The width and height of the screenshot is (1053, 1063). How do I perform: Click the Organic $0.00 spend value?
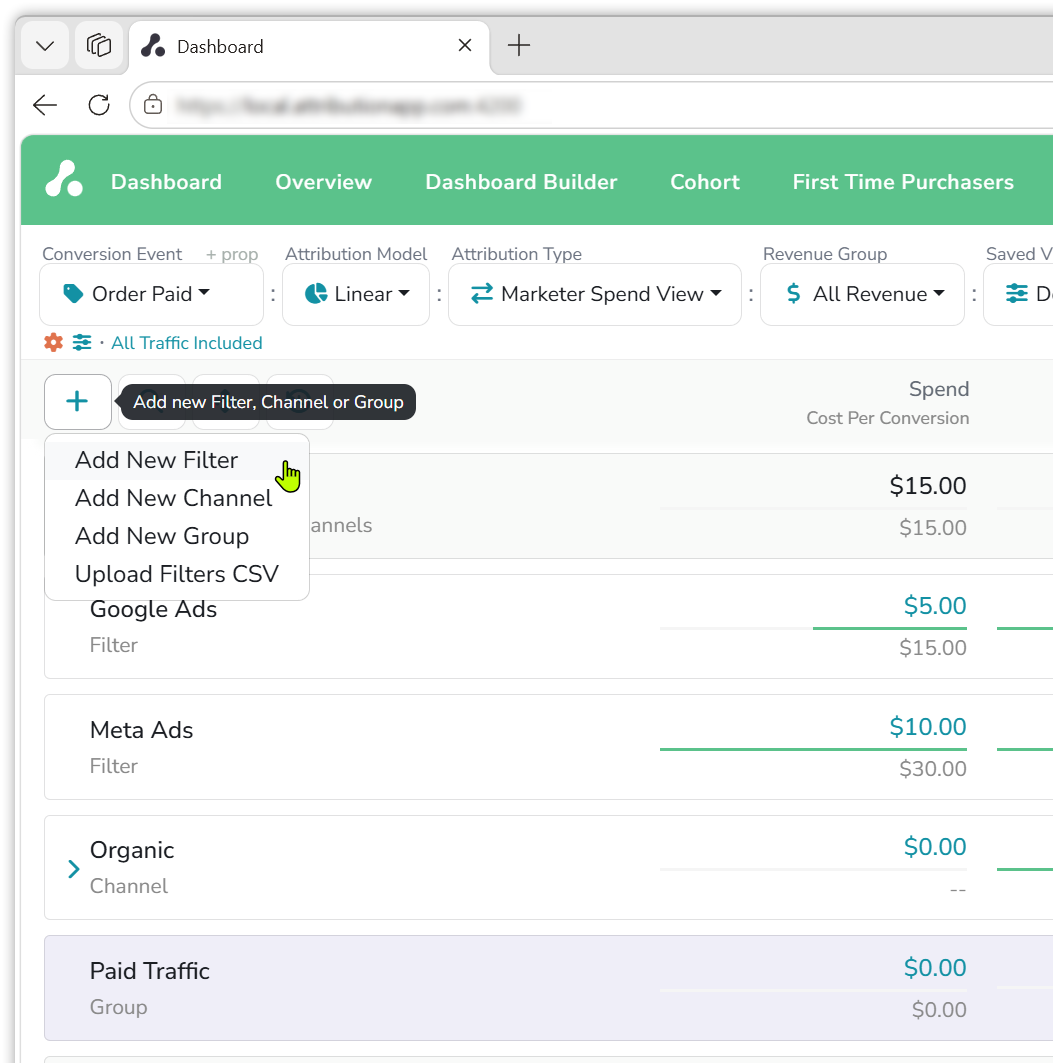(x=935, y=847)
